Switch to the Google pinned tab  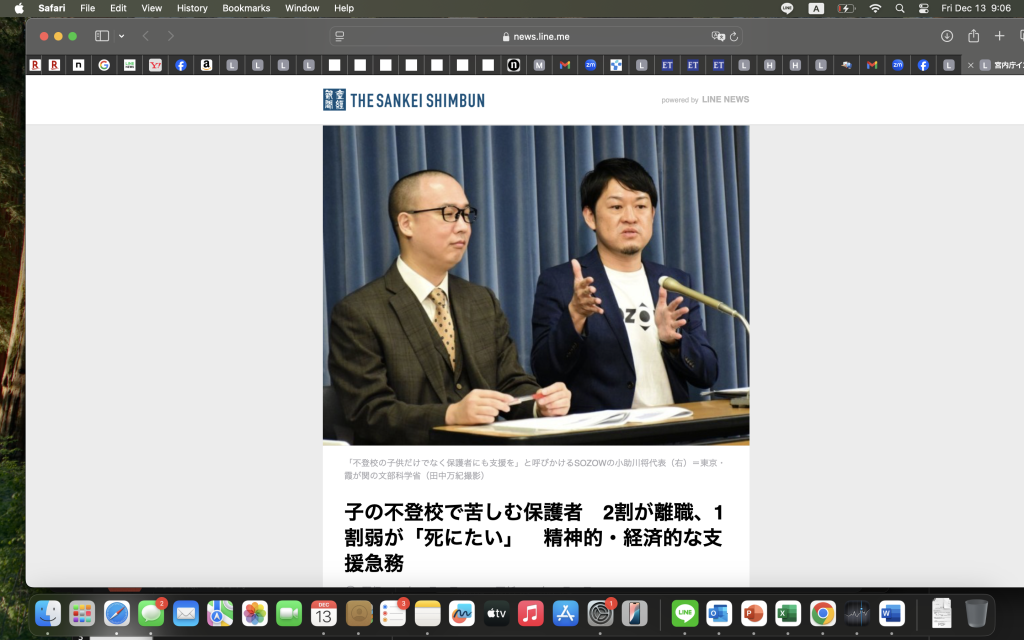[104, 65]
